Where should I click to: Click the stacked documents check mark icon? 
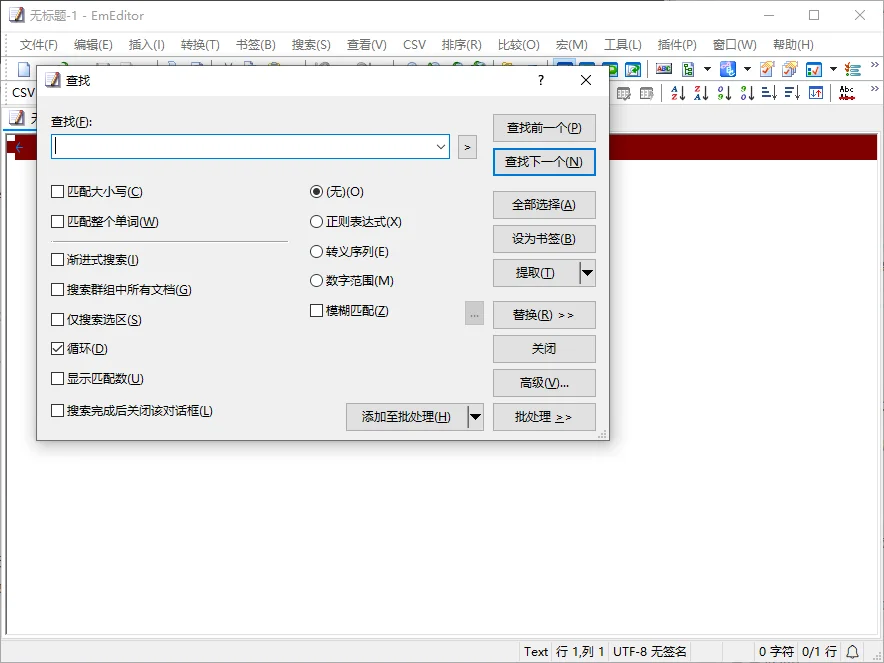[790, 69]
